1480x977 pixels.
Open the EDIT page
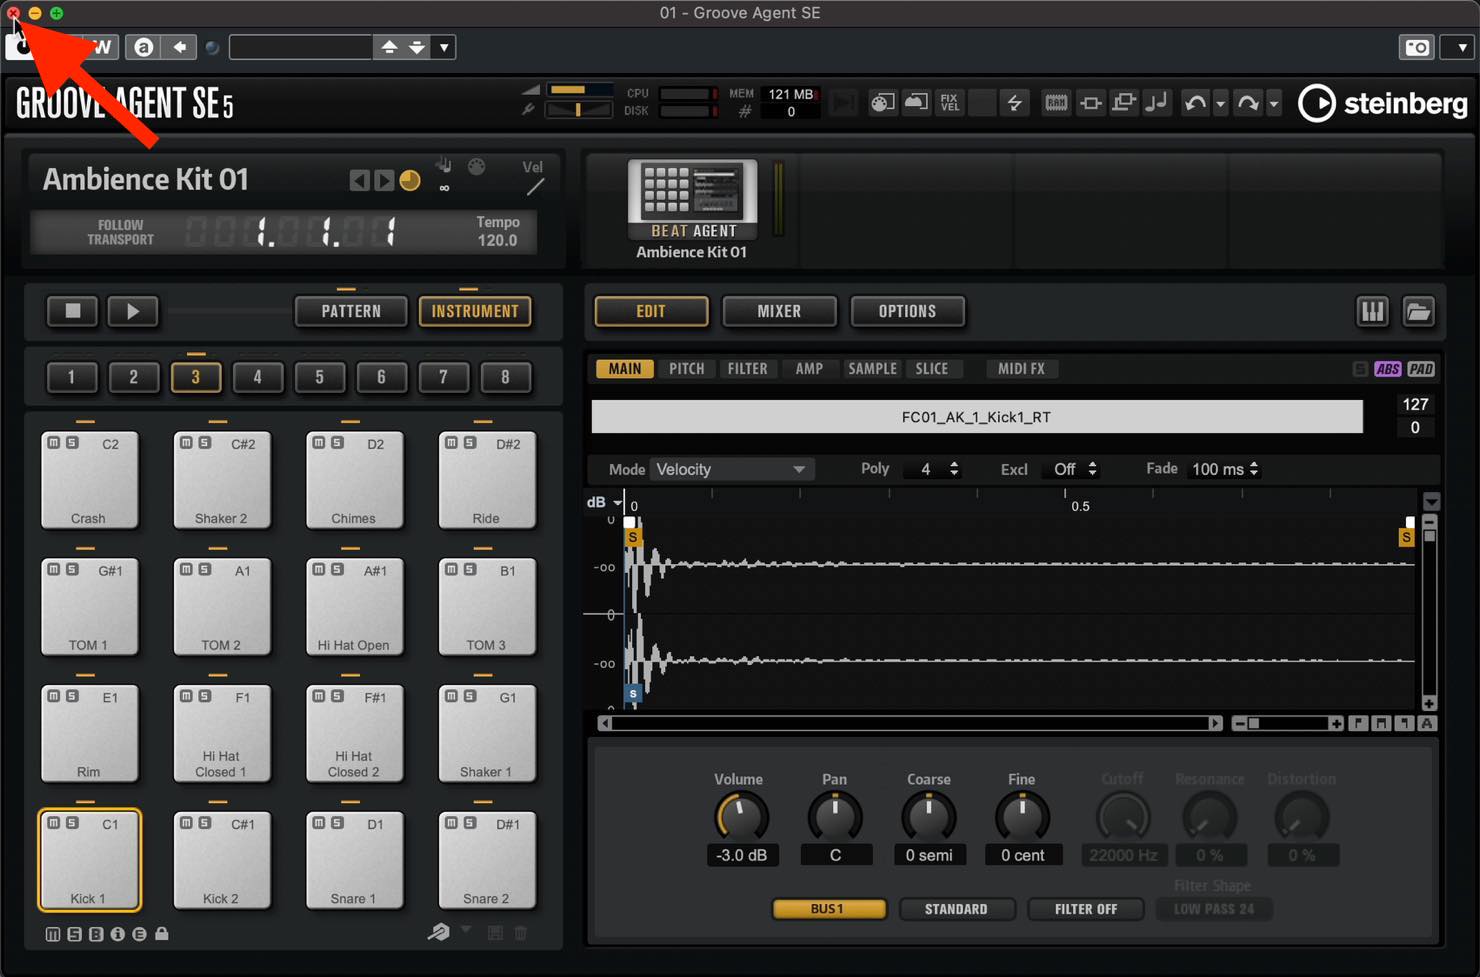[651, 311]
